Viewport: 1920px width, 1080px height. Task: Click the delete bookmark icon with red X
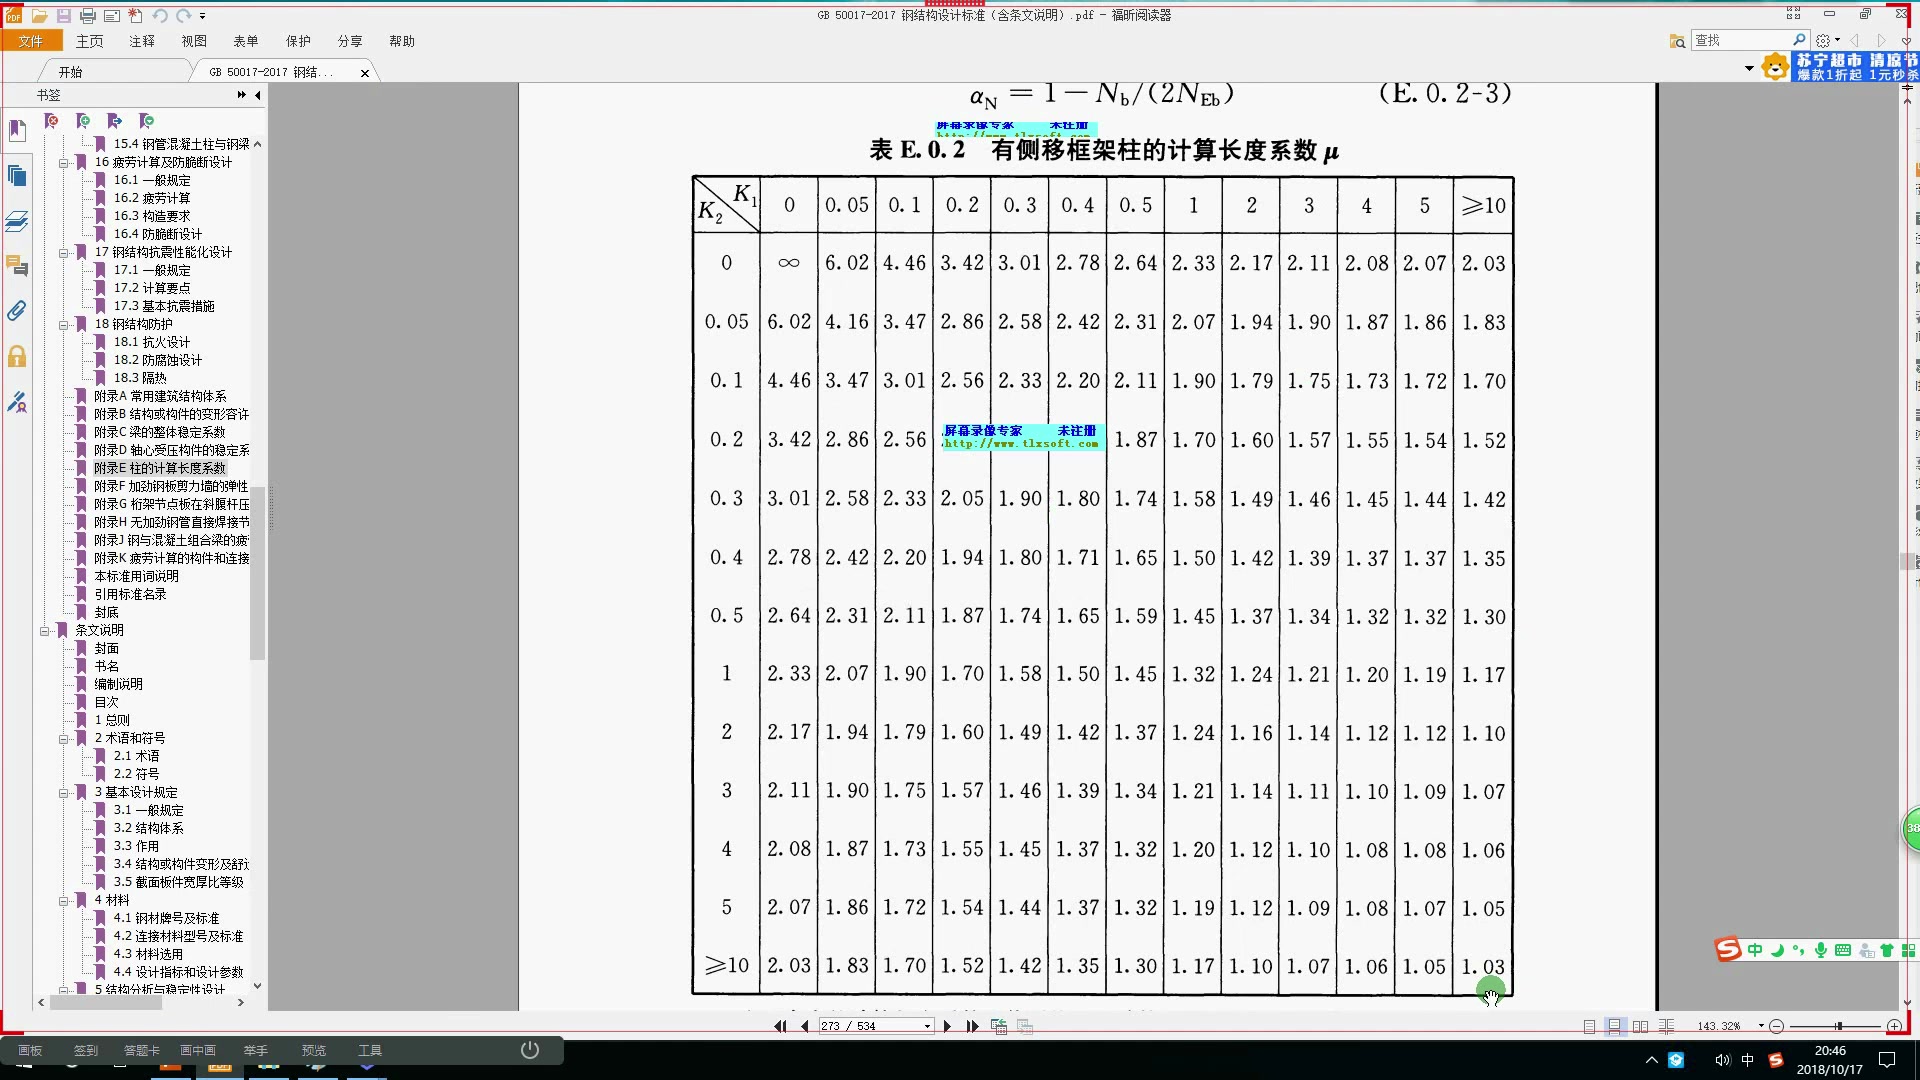(x=52, y=121)
